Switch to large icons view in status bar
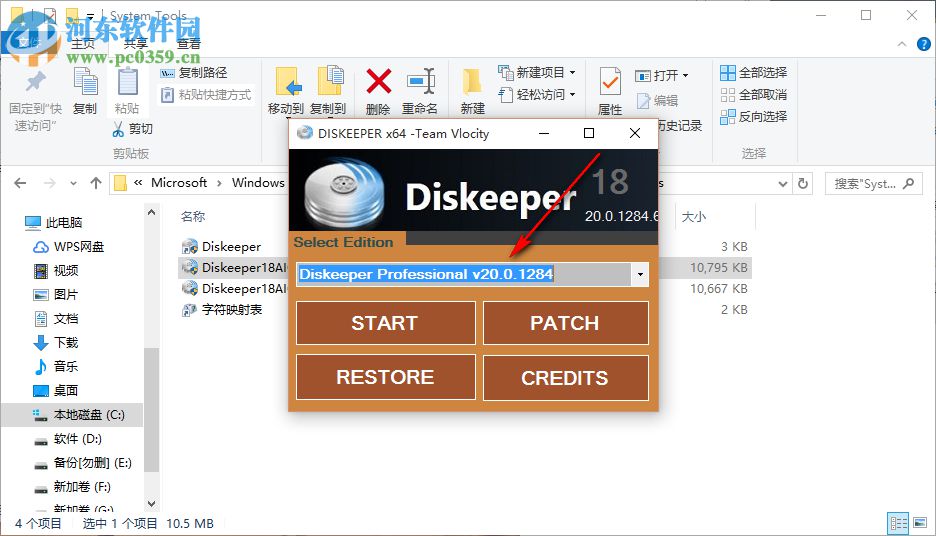 click(920, 523)
